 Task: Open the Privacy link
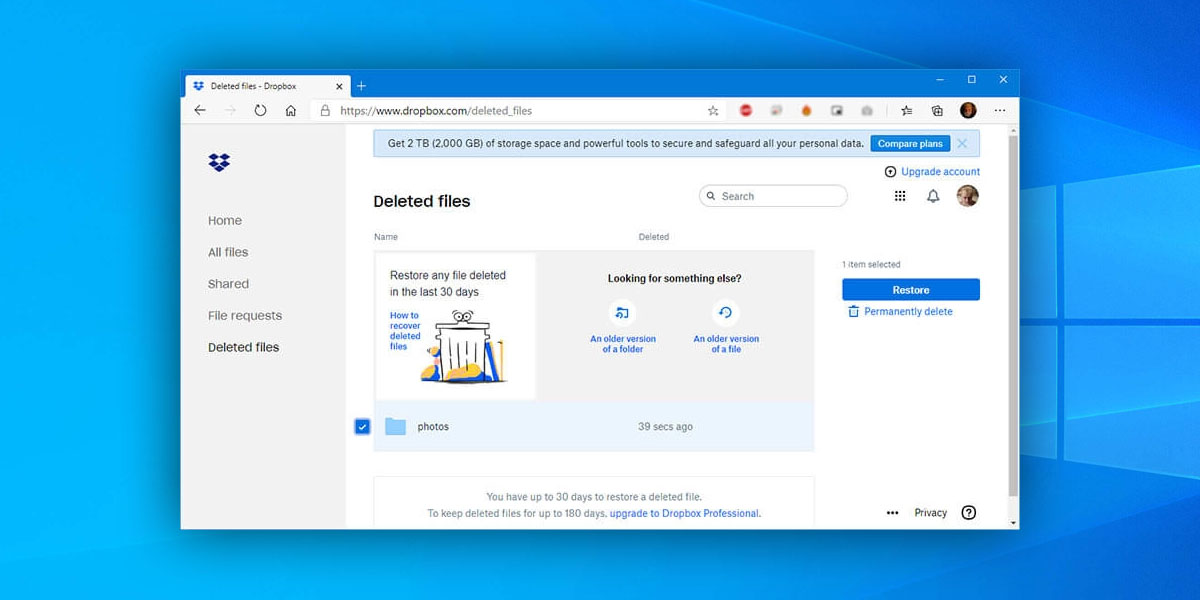930,513
